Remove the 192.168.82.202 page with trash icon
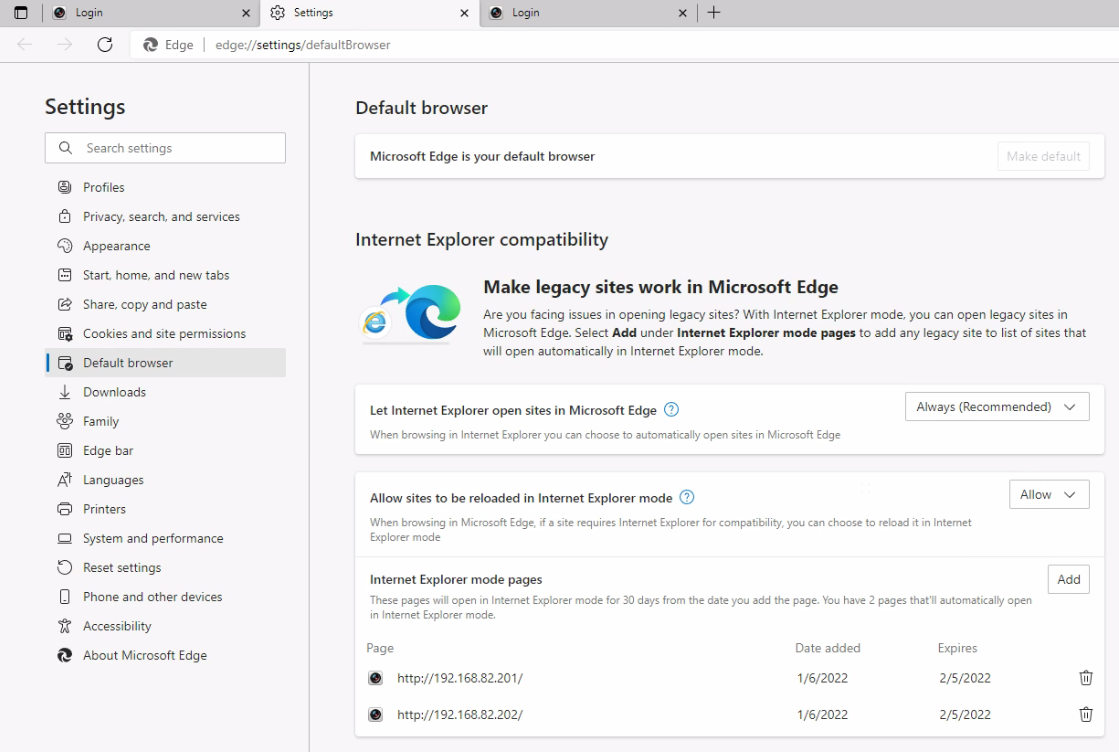Viewport: 1119px width, 752px height. coord(1086,714)
